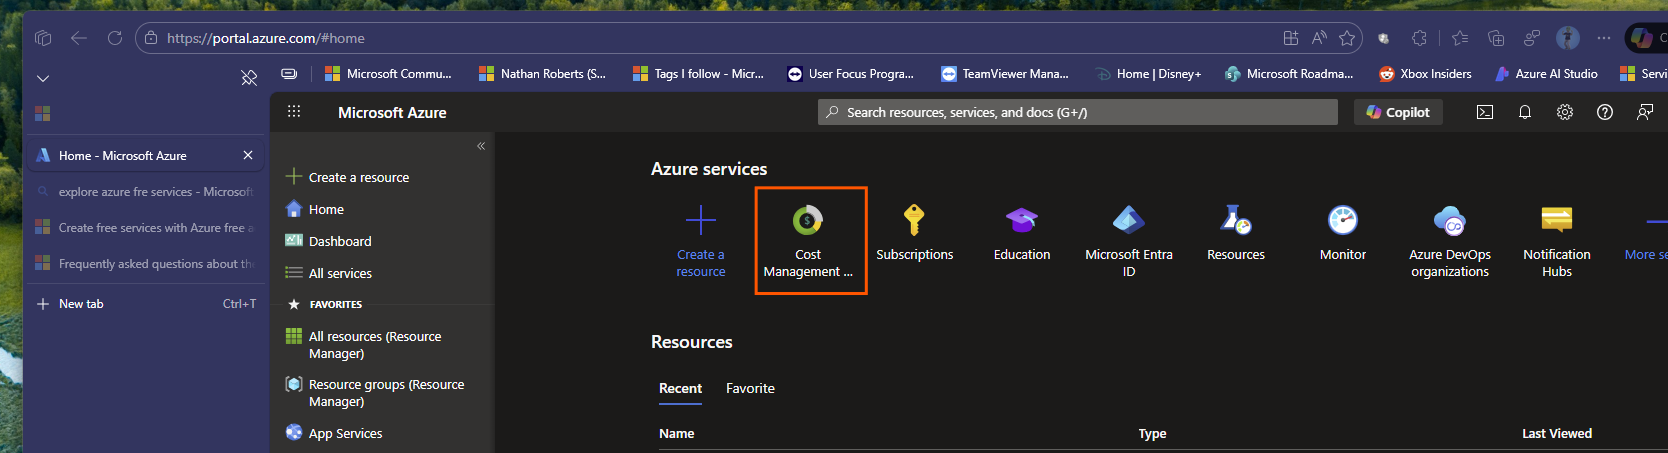1668x453 pixels.
Task: Open Azure DevOps organizations
Action: (1449, 241)
